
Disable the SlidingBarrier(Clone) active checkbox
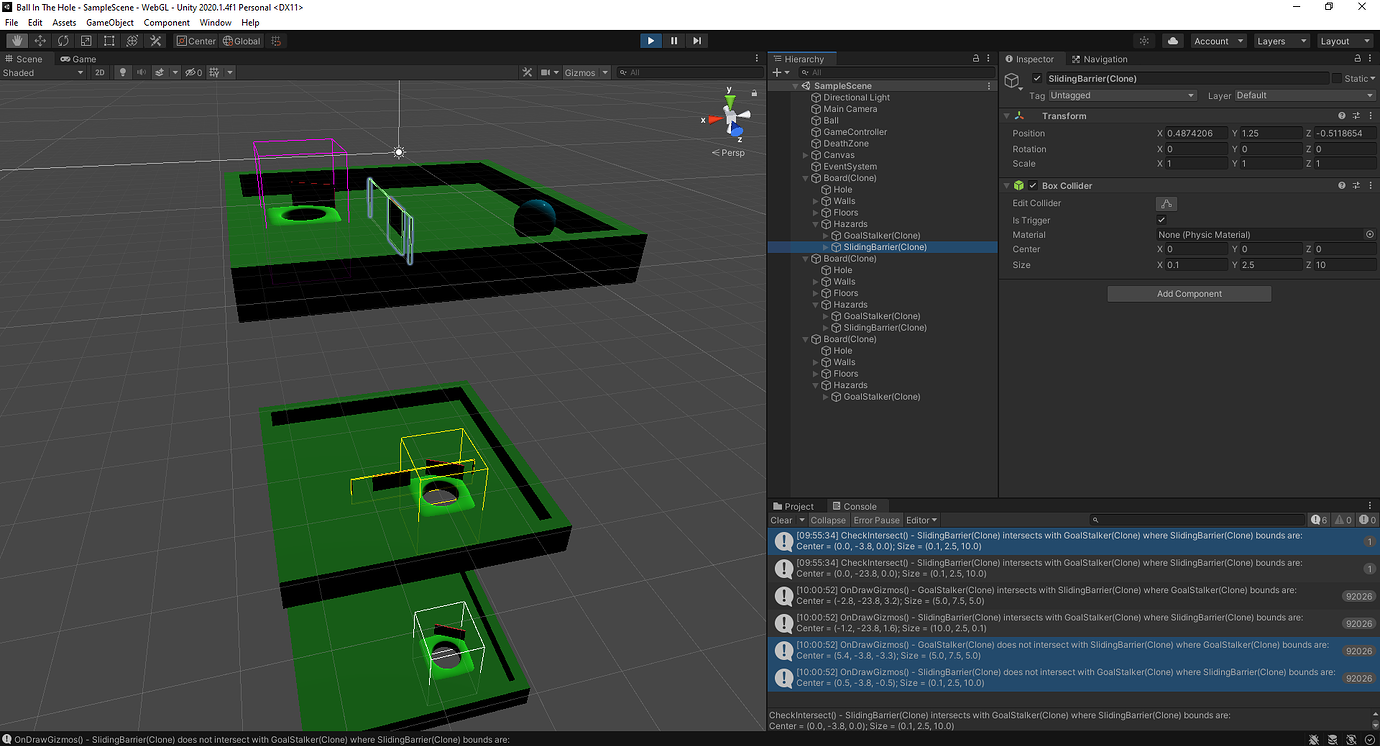coord(1037,78)
